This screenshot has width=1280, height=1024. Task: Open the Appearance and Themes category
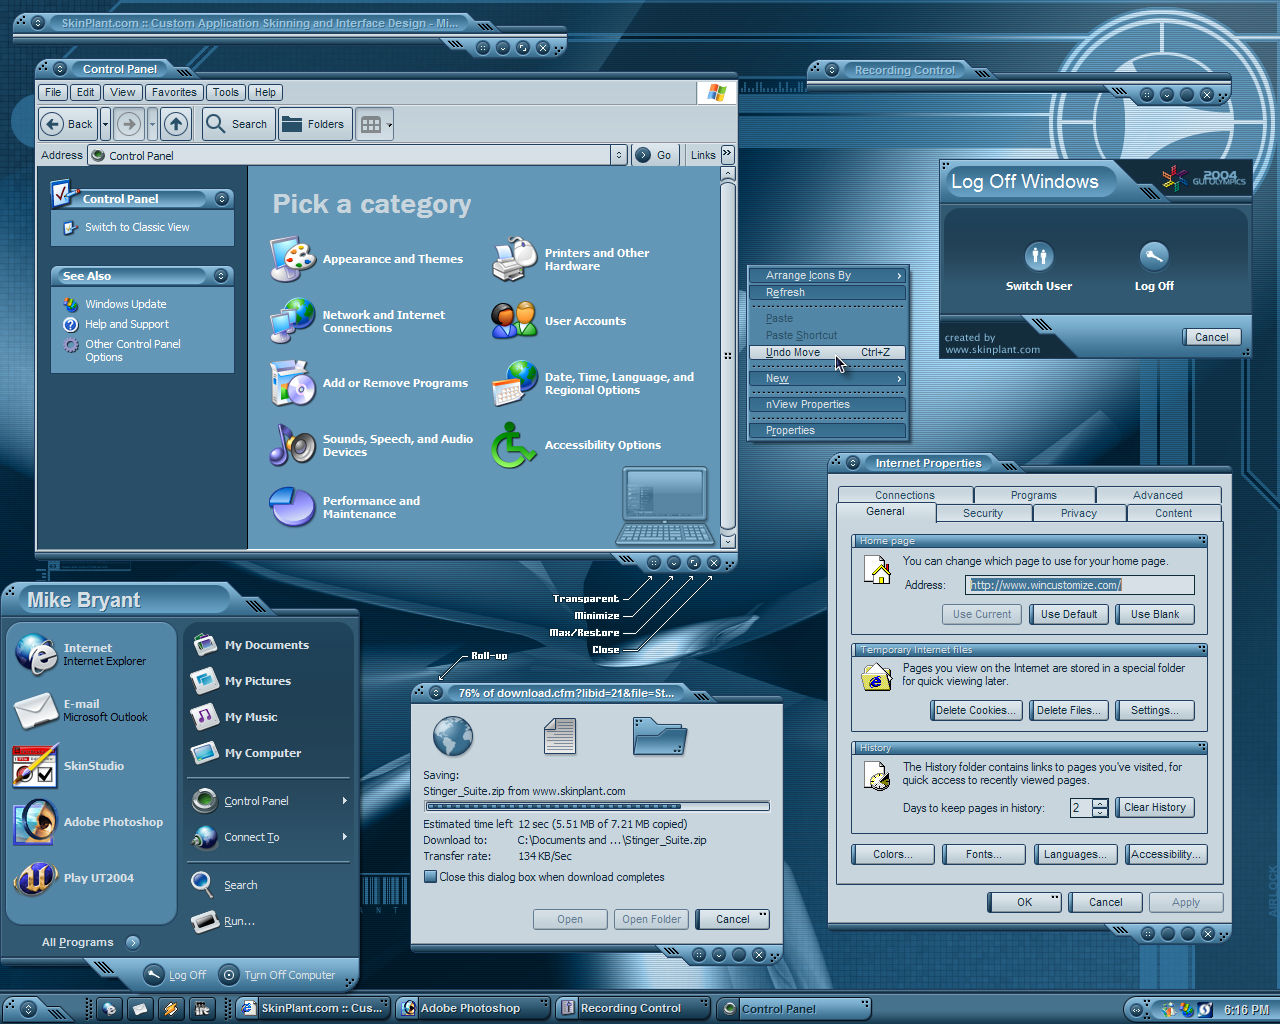pyautogui.click(x=392, y=258)
